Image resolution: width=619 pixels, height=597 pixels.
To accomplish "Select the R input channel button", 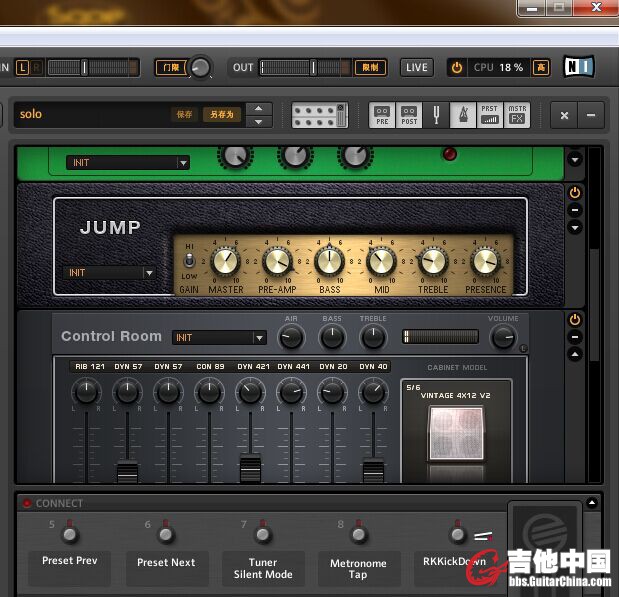I will tap(36, 68).
